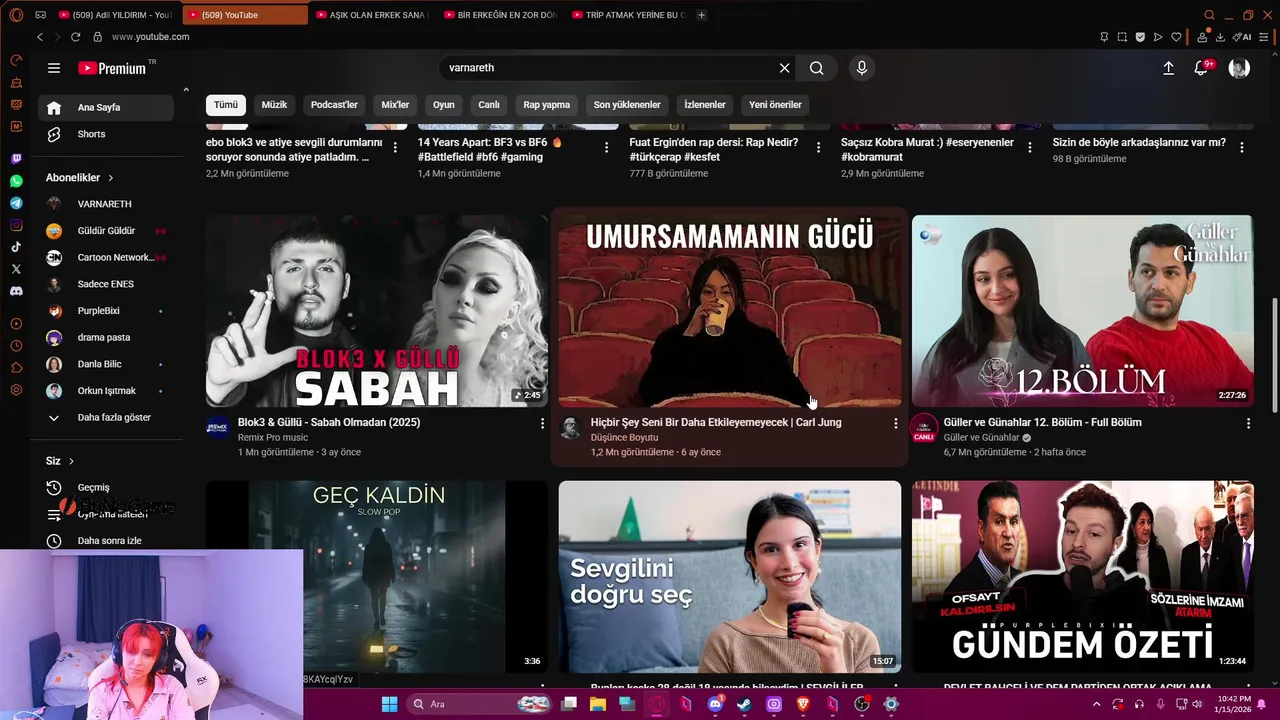
Task: Play the UMURSAMAMANIN GÜCÜ video thumbnail
Action: [x=730, y=311]
